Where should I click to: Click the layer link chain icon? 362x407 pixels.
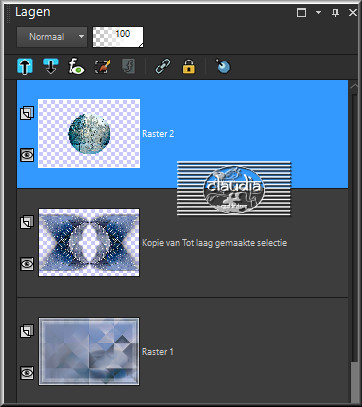163,66
